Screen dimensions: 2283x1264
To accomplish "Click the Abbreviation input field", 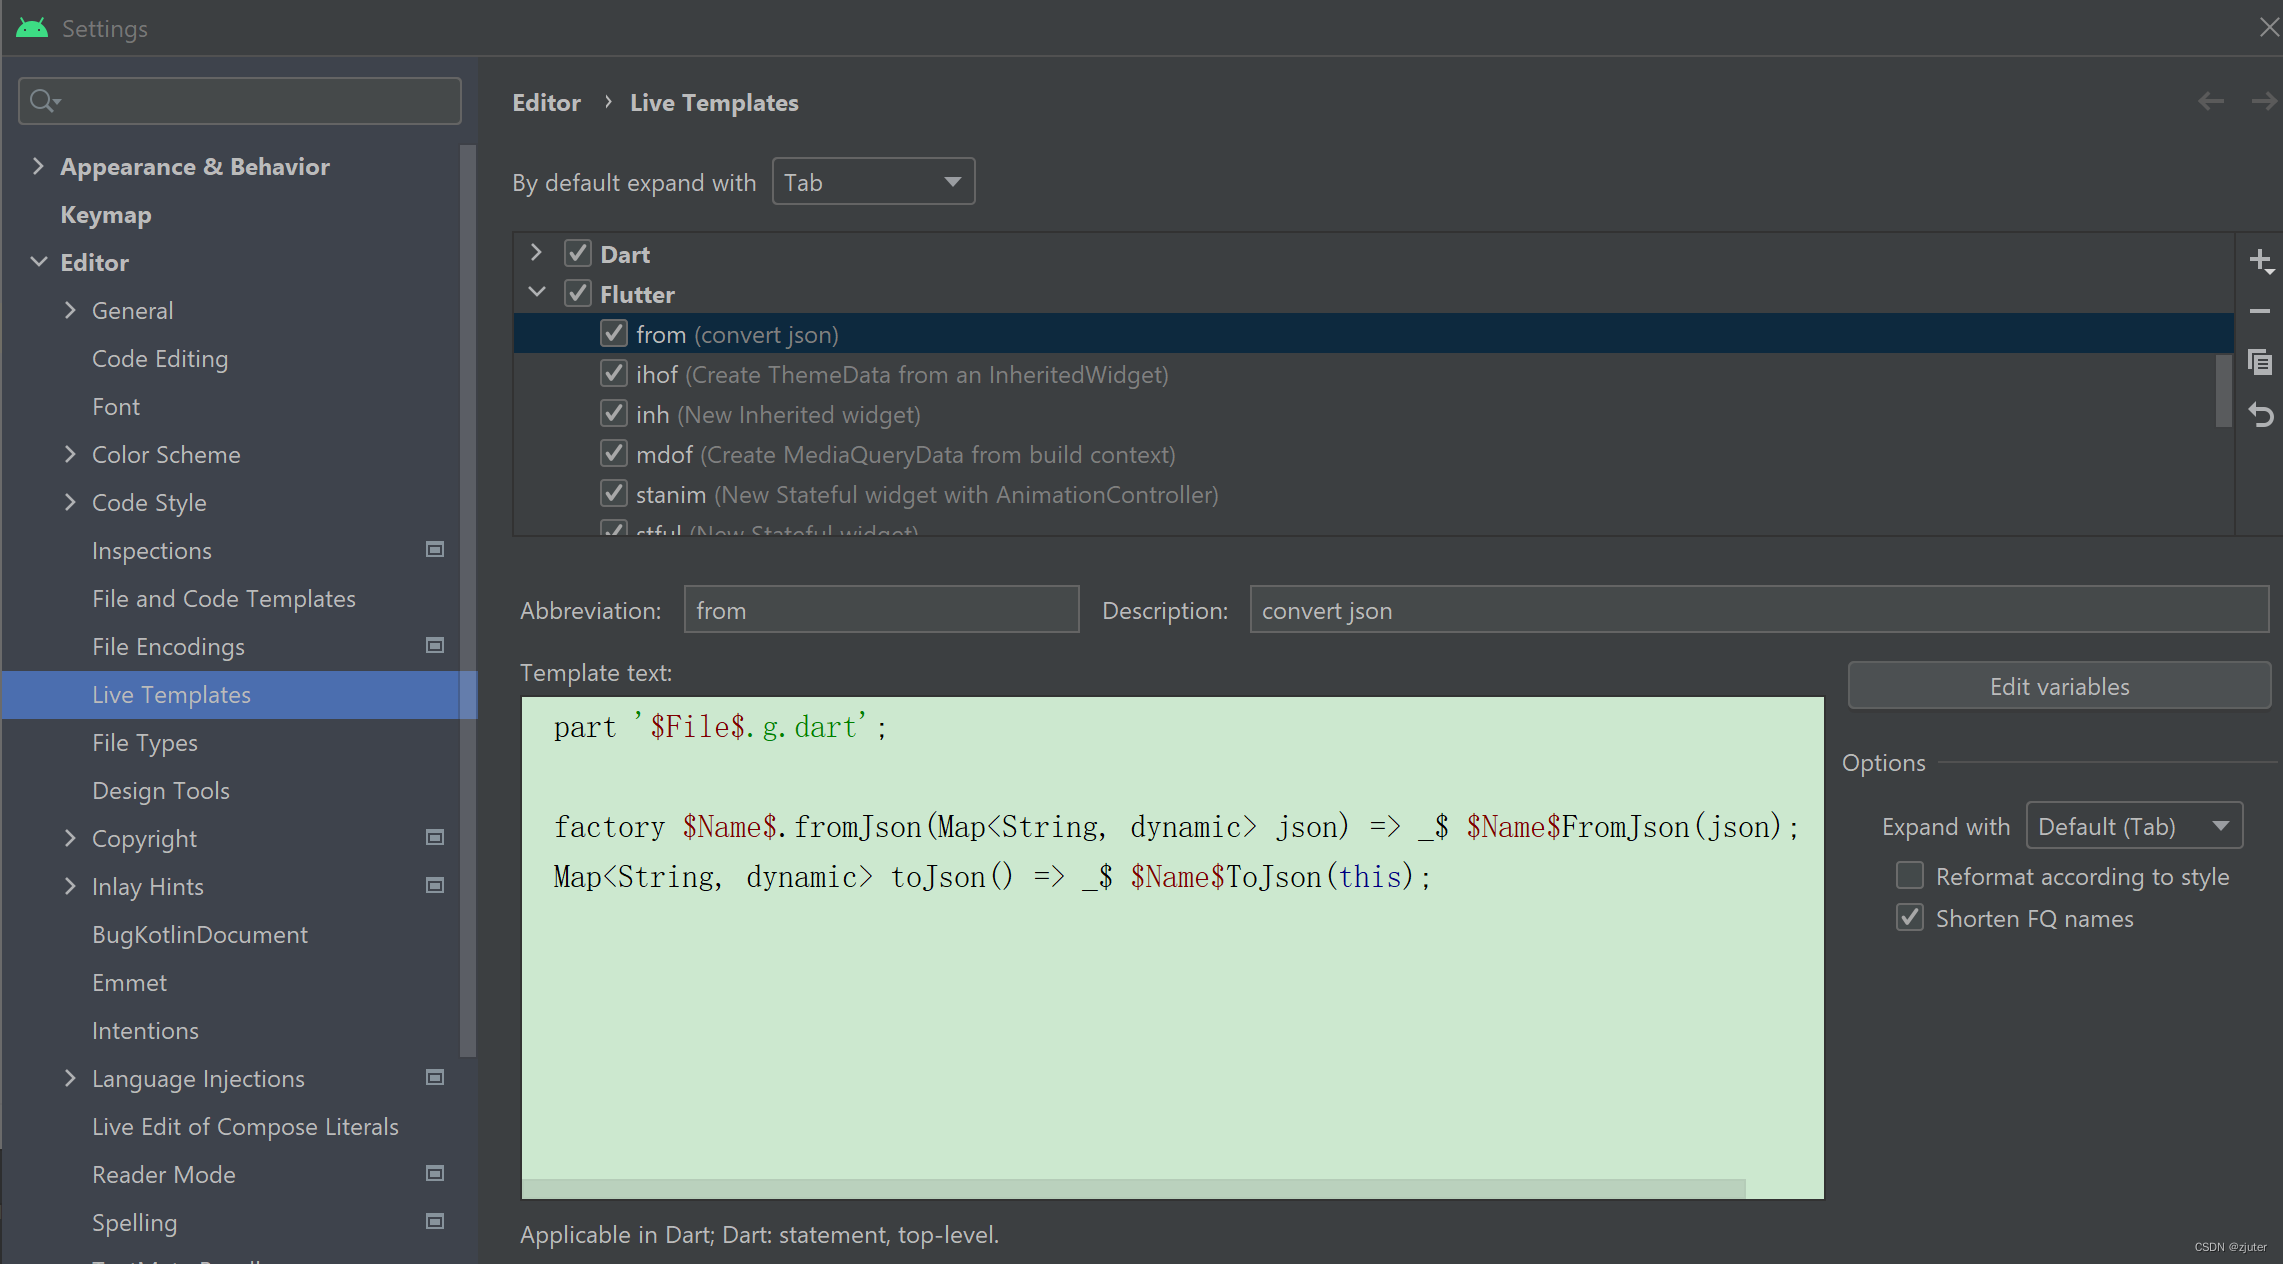I will [880, 610].
